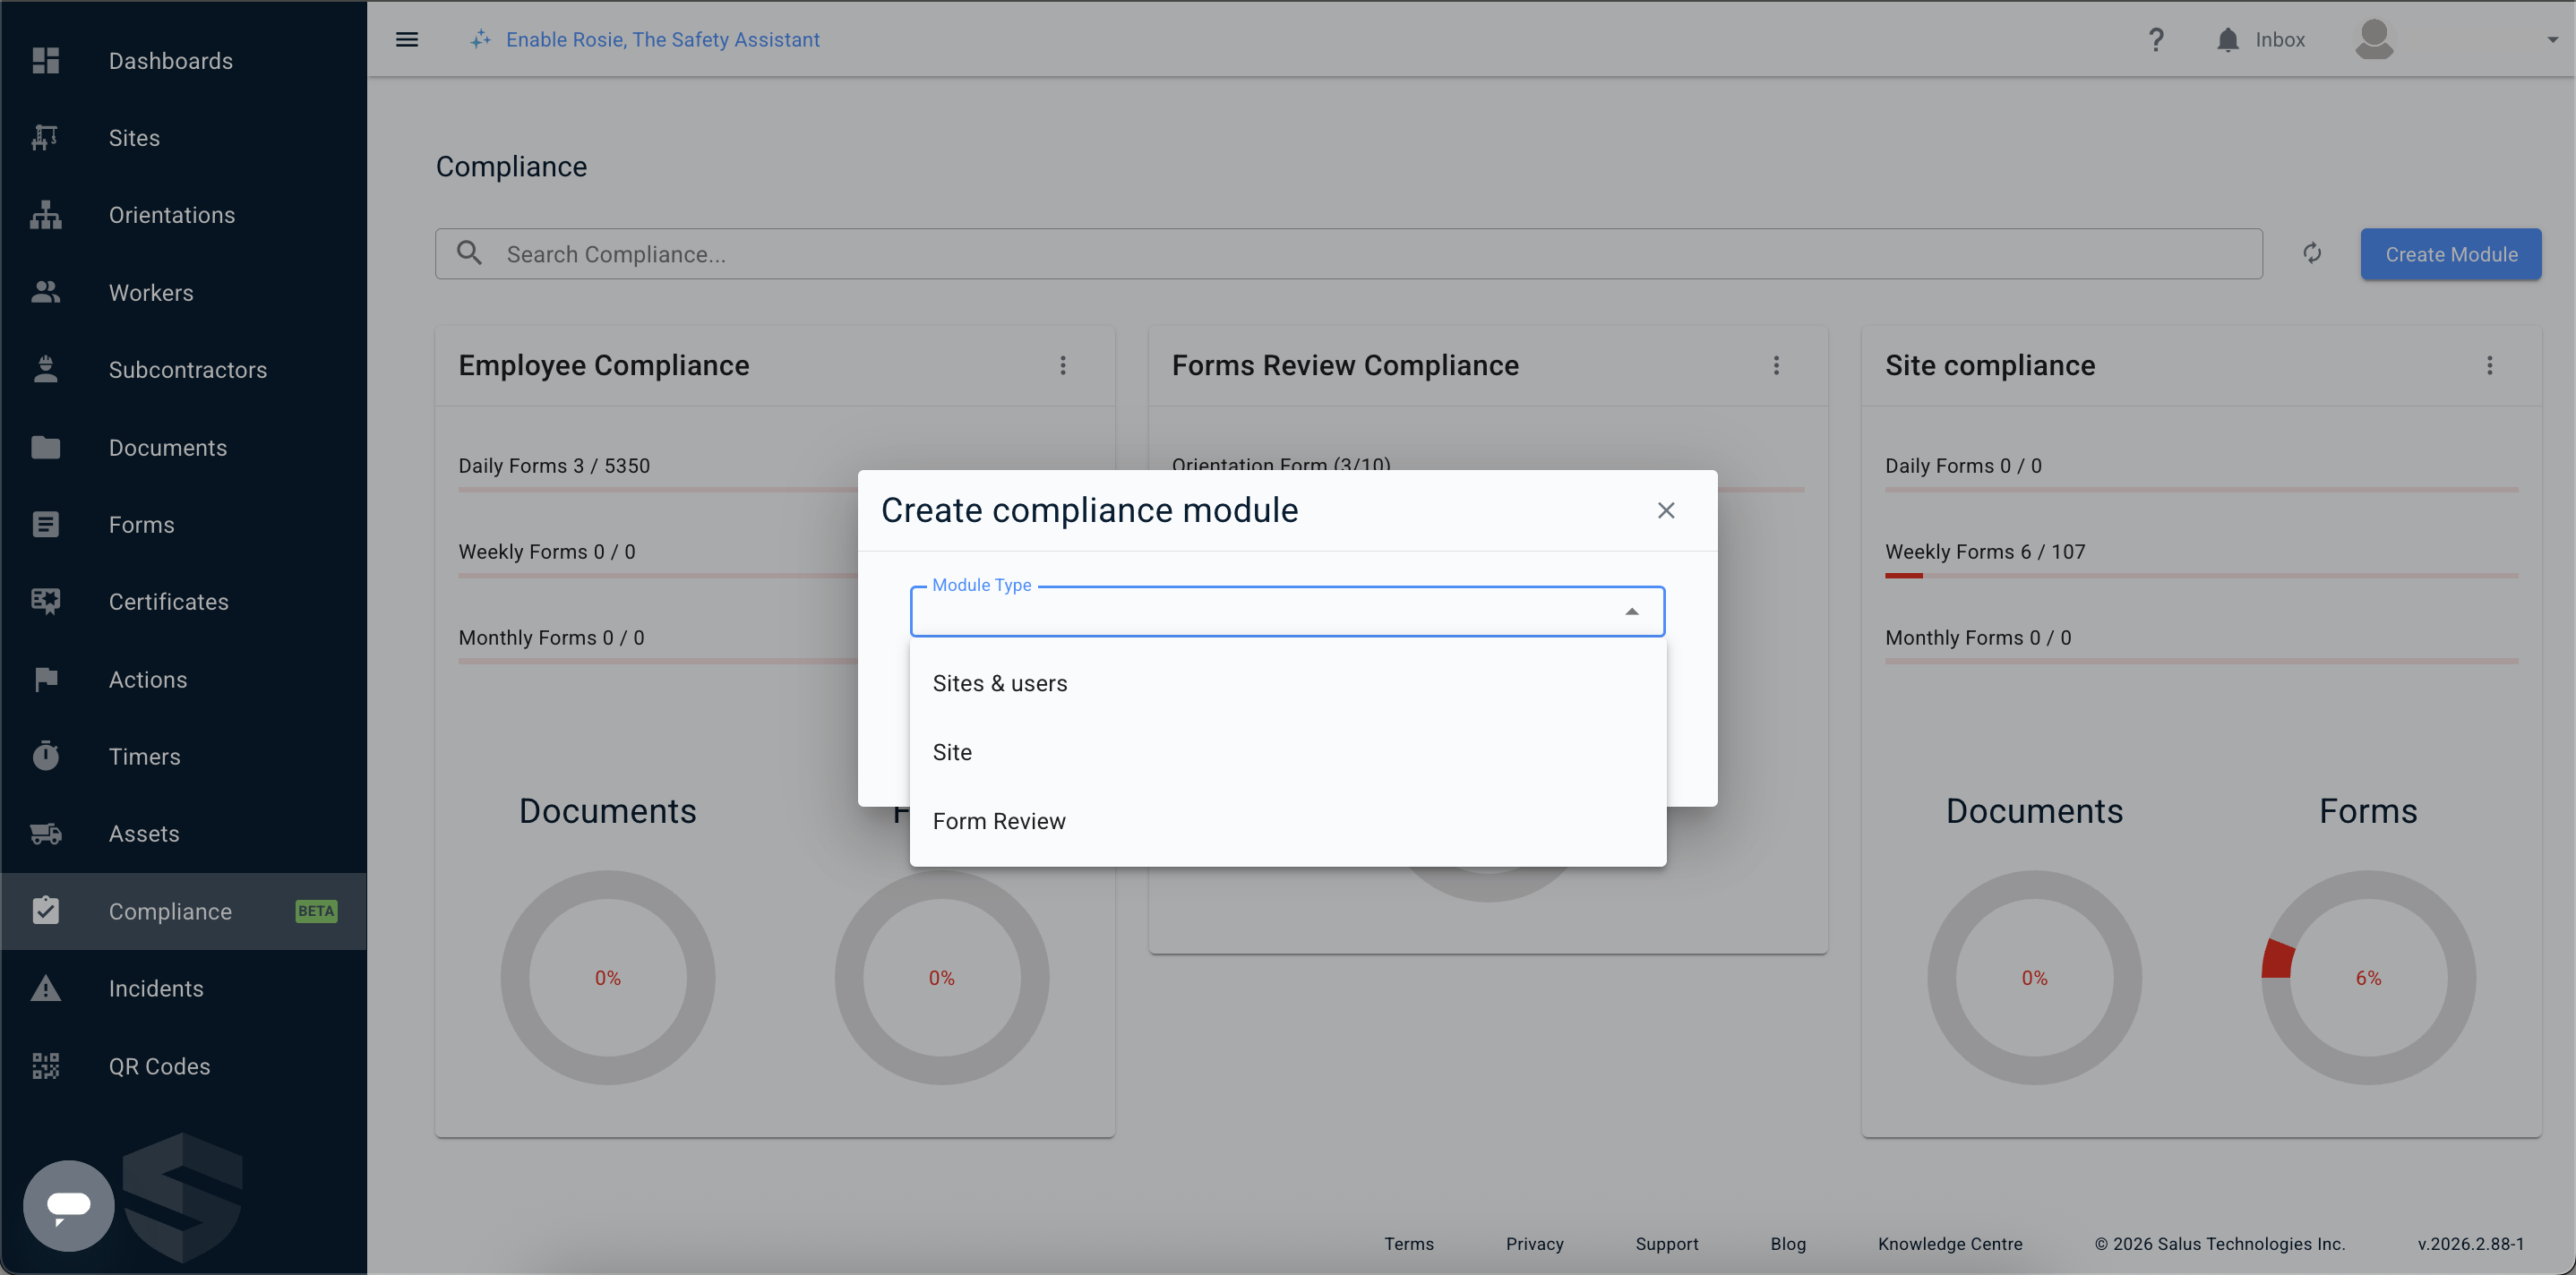Click the search magnifier icon
The width and height of the screenshot is (2576, 1275).
[x=469, y=253]
